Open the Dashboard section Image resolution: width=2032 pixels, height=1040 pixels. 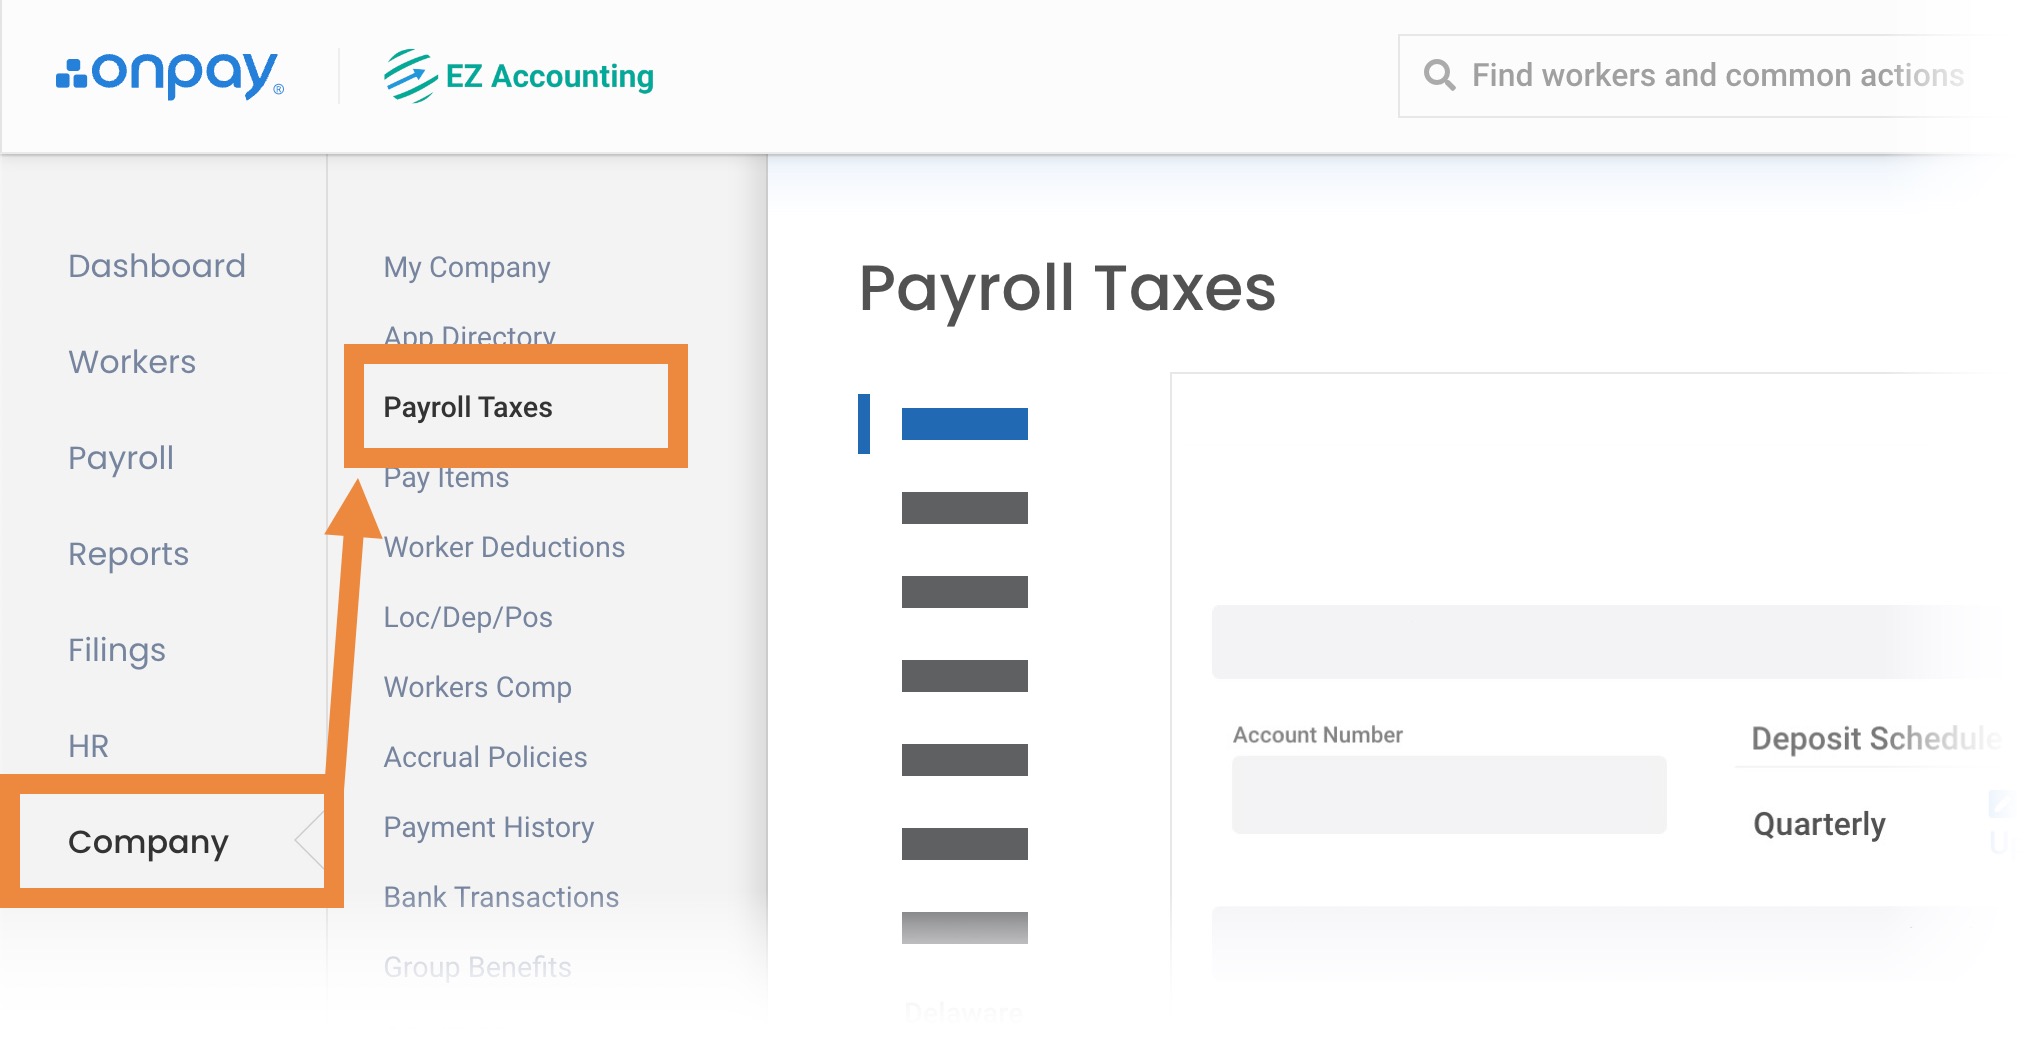coord(157,266)
